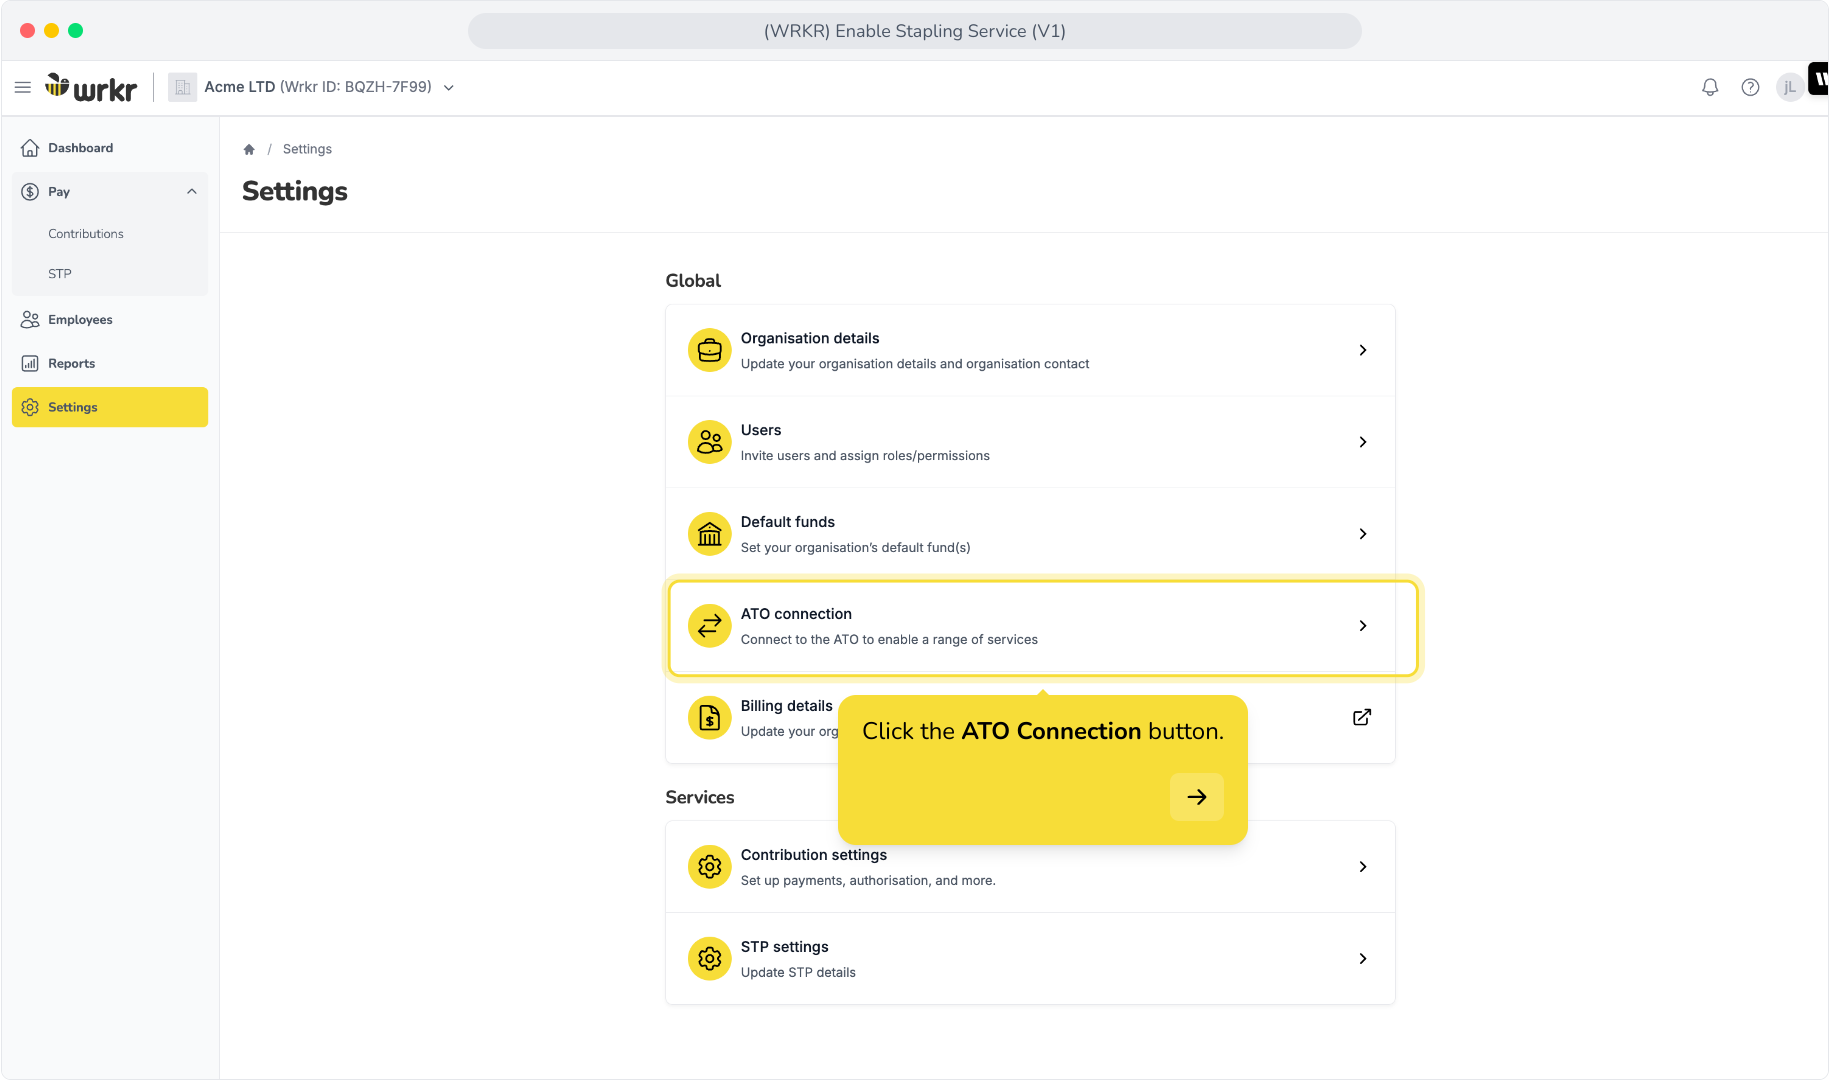1830x1080 pixels.
Task: Open the Users row via its chevron
Action: point(1363,442)
